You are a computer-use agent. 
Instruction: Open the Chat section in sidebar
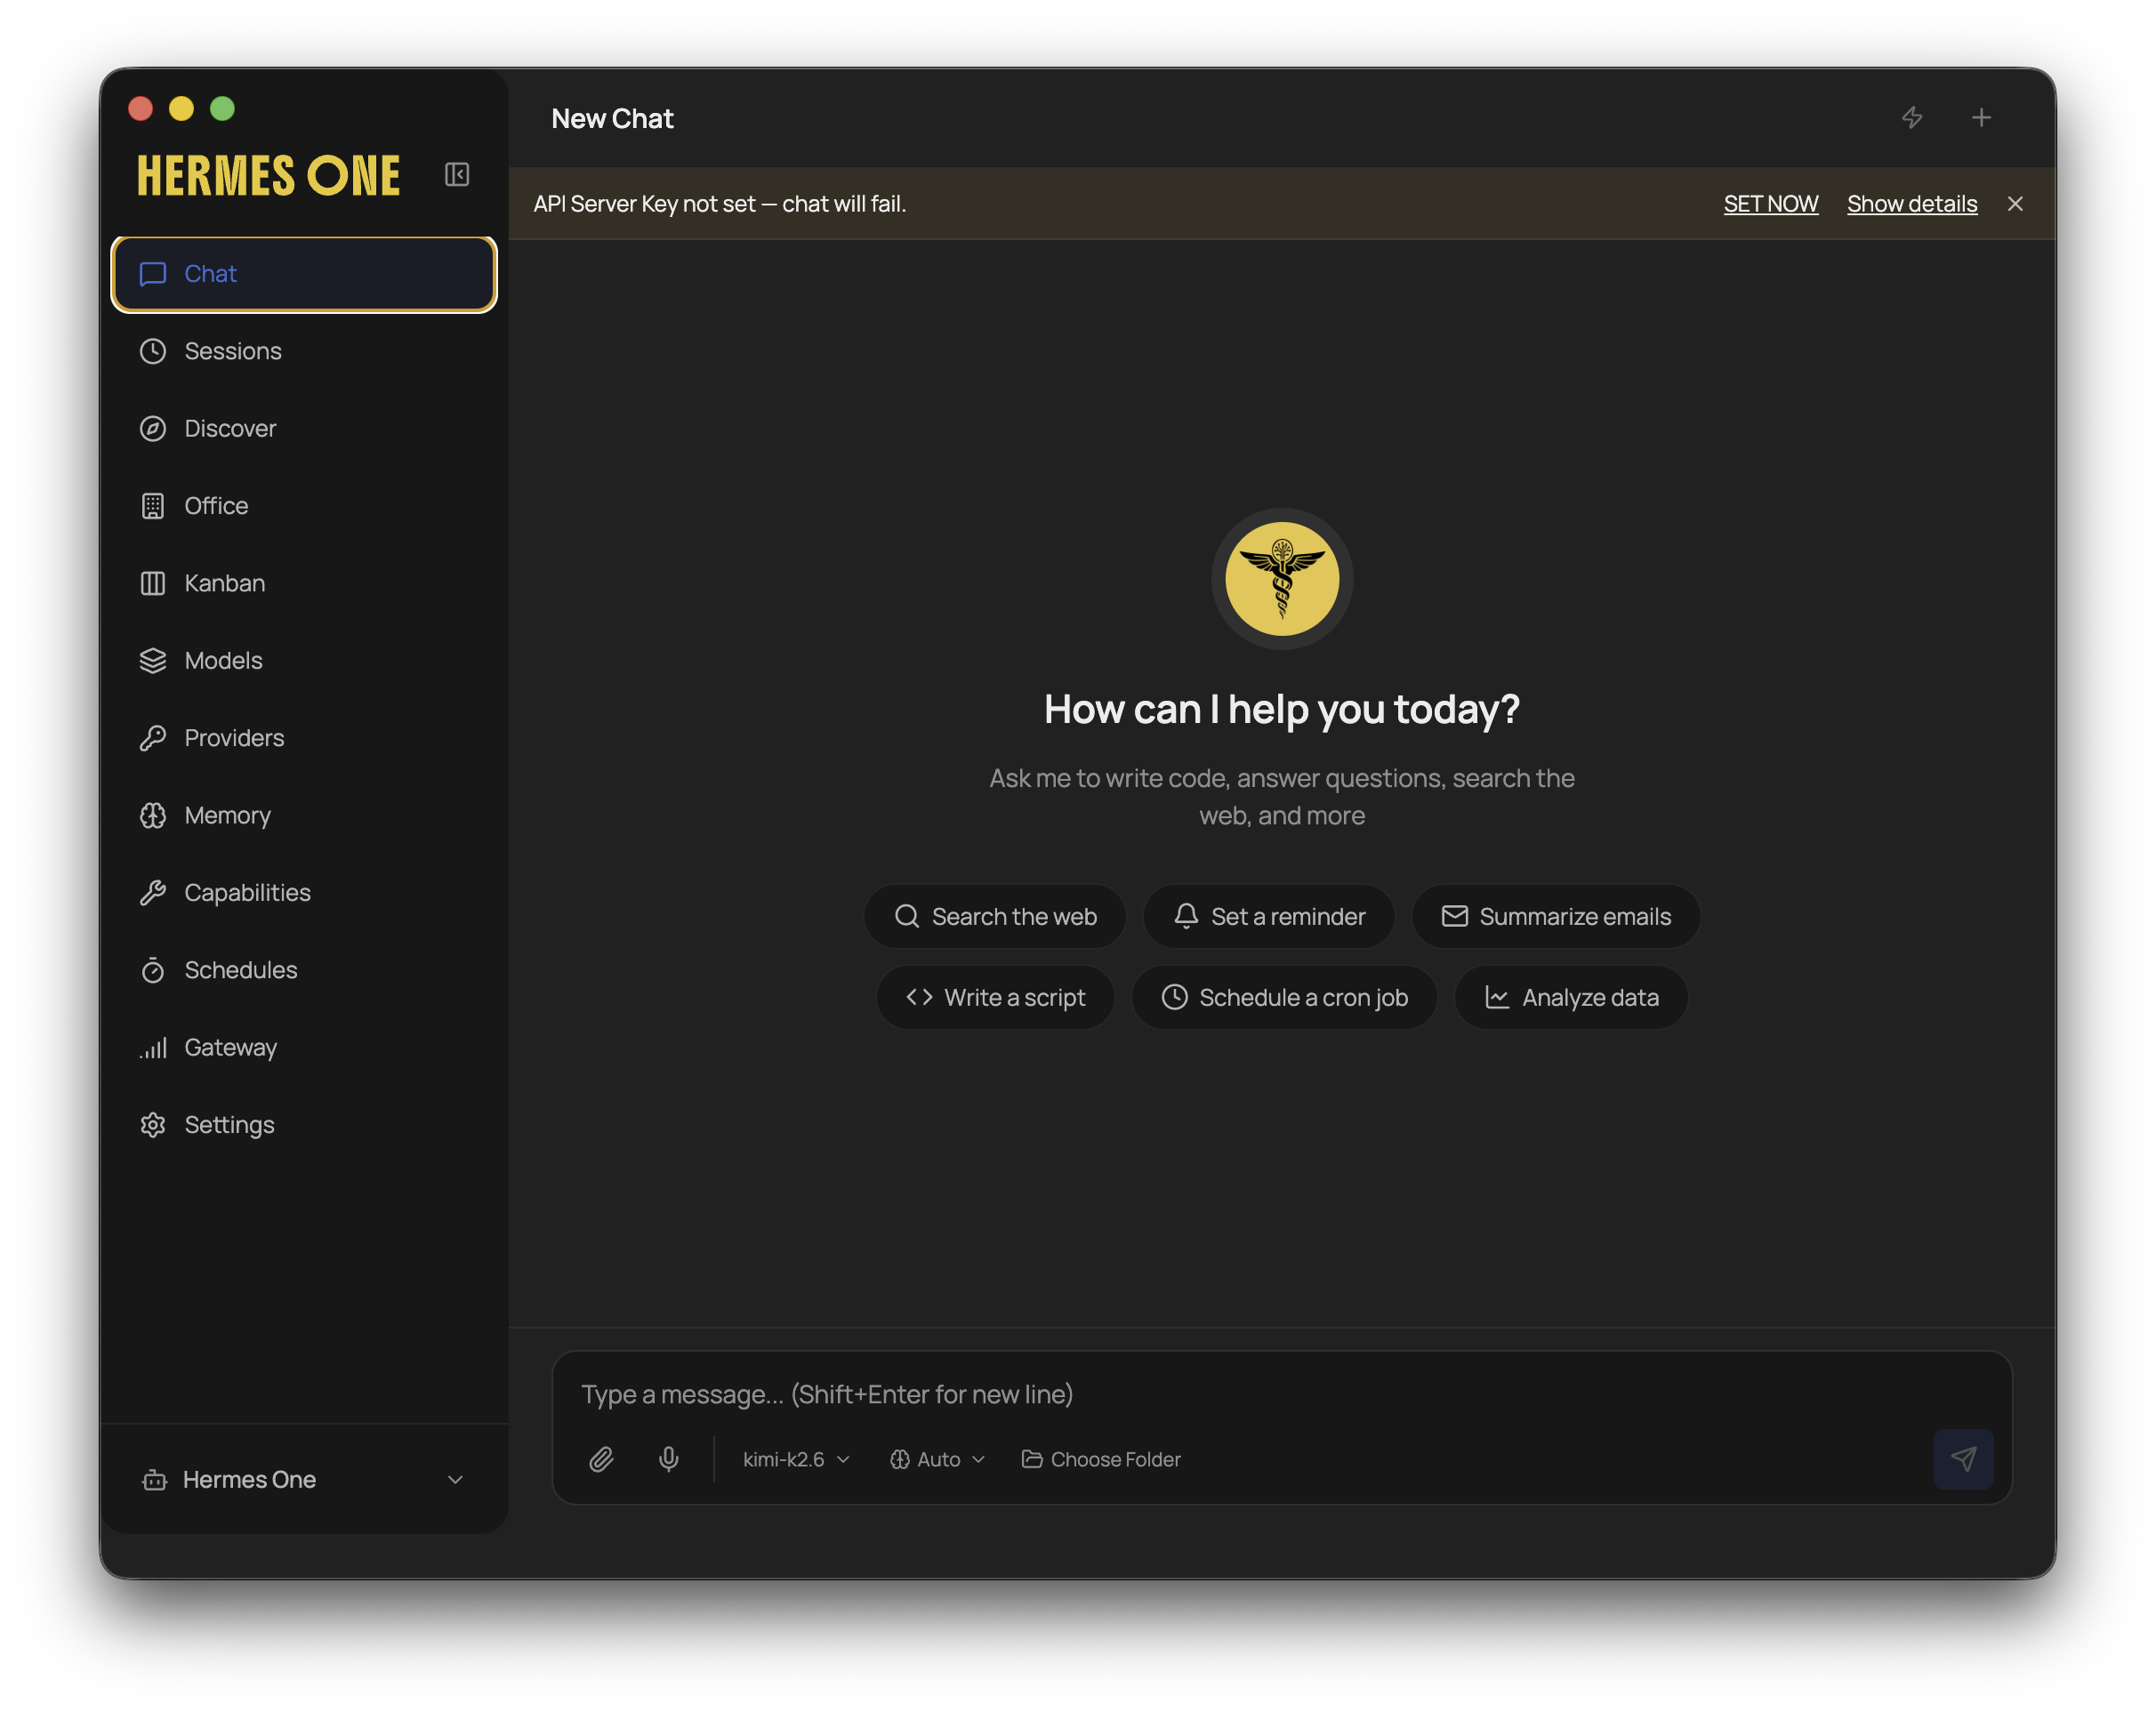tap(304, 274)
